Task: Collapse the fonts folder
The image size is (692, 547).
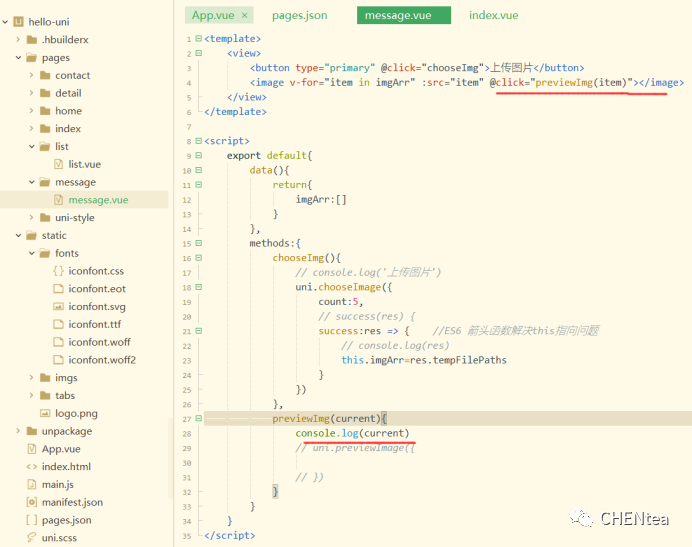Action: (x=32, y=253)
